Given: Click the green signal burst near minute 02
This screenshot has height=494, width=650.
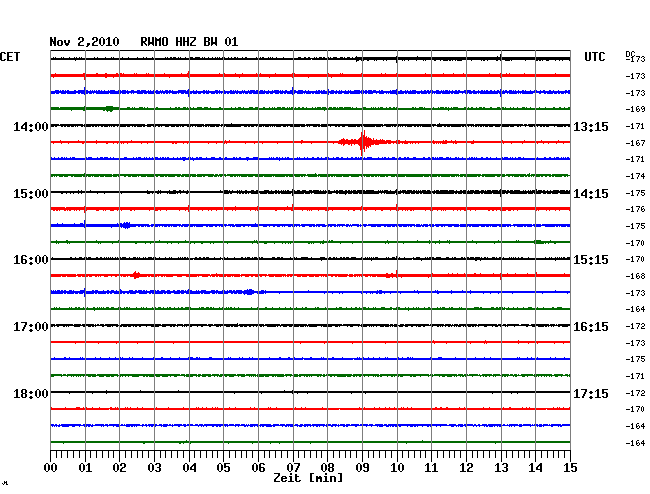Looking at the screenshot, I should pyautogui.click(x=109, y=109).
